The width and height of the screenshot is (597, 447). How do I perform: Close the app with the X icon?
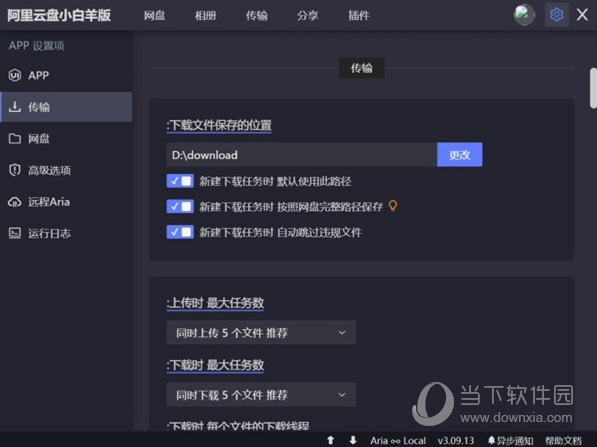(x=582, y=15)
